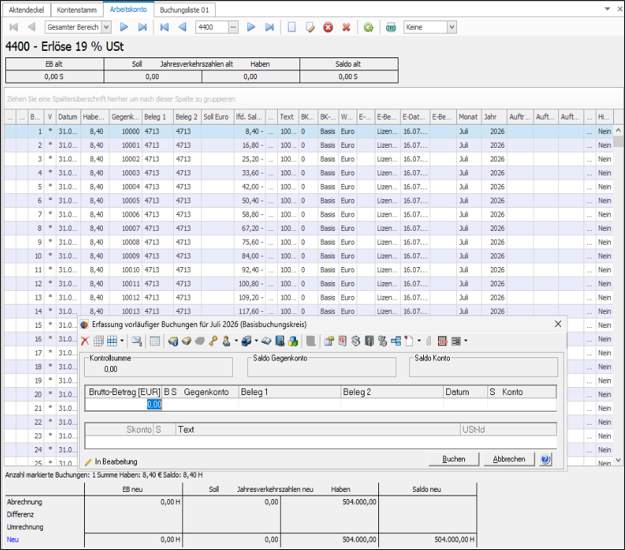Screen dimensions: 625x550
Task: Click the green refresh icon
Action: pyautogui.click(x=369, y=27)
